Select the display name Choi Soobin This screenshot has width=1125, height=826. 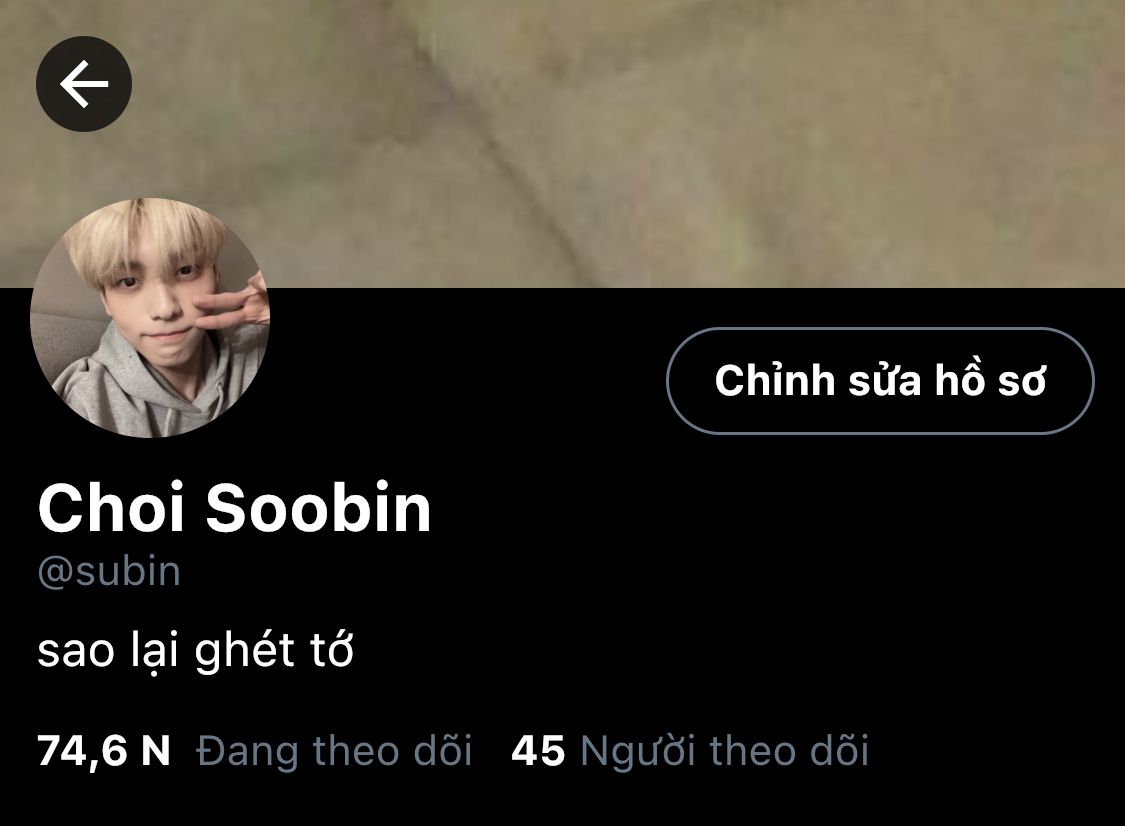235,508
